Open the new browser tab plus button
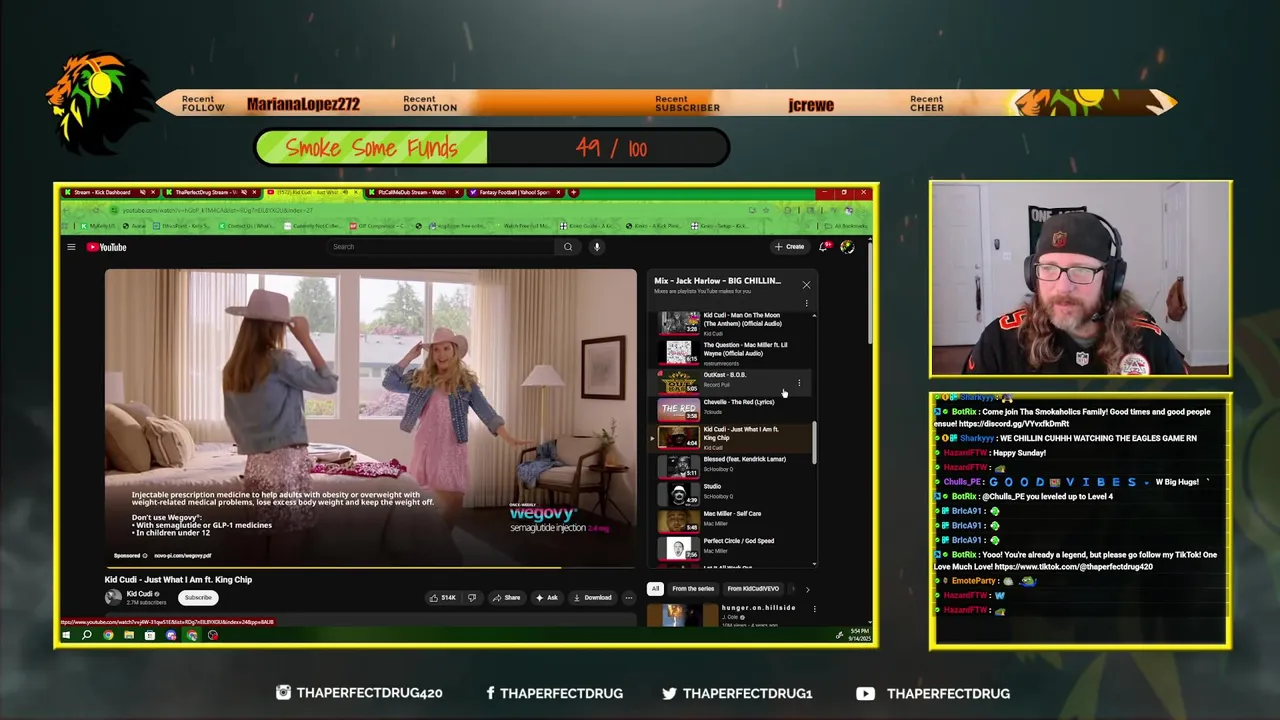This screenshot has width=1280, height=720. click(x=572, y=192)
